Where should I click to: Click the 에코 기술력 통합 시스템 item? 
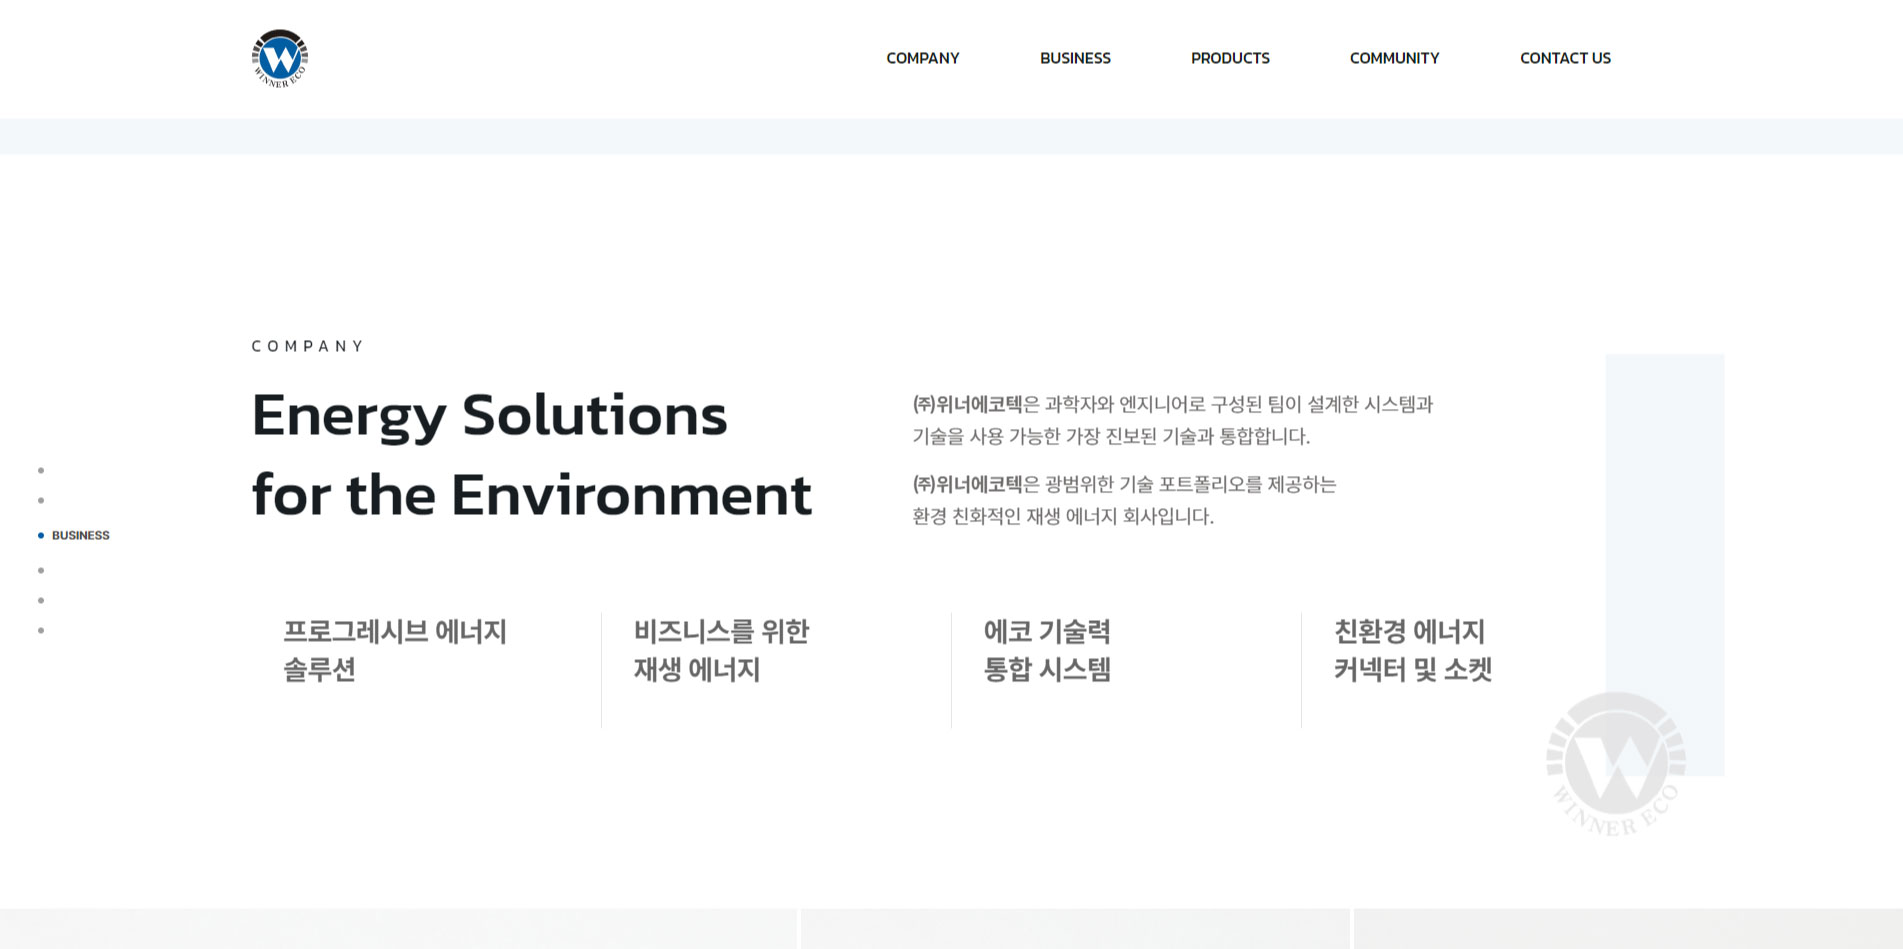(1047, 650)
